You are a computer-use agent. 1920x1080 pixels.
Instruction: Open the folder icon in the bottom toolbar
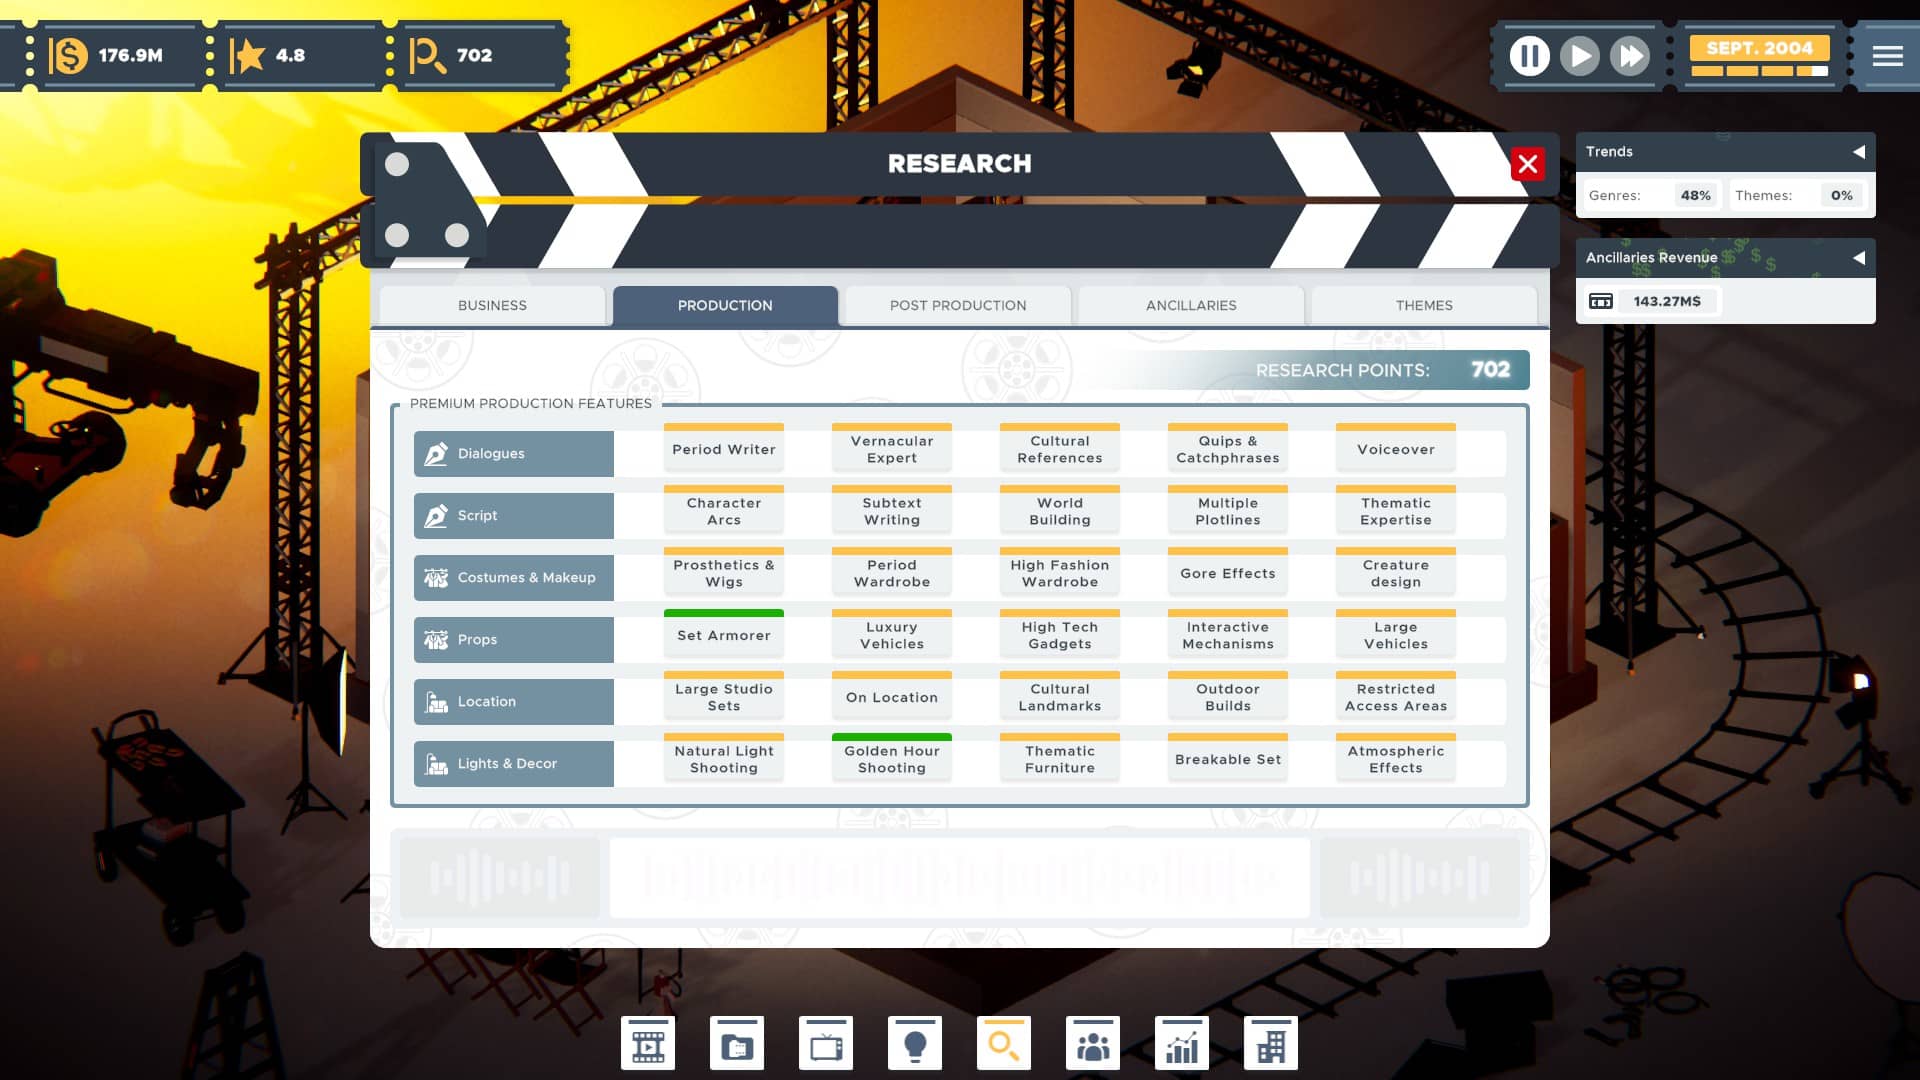click(737, 1043)
